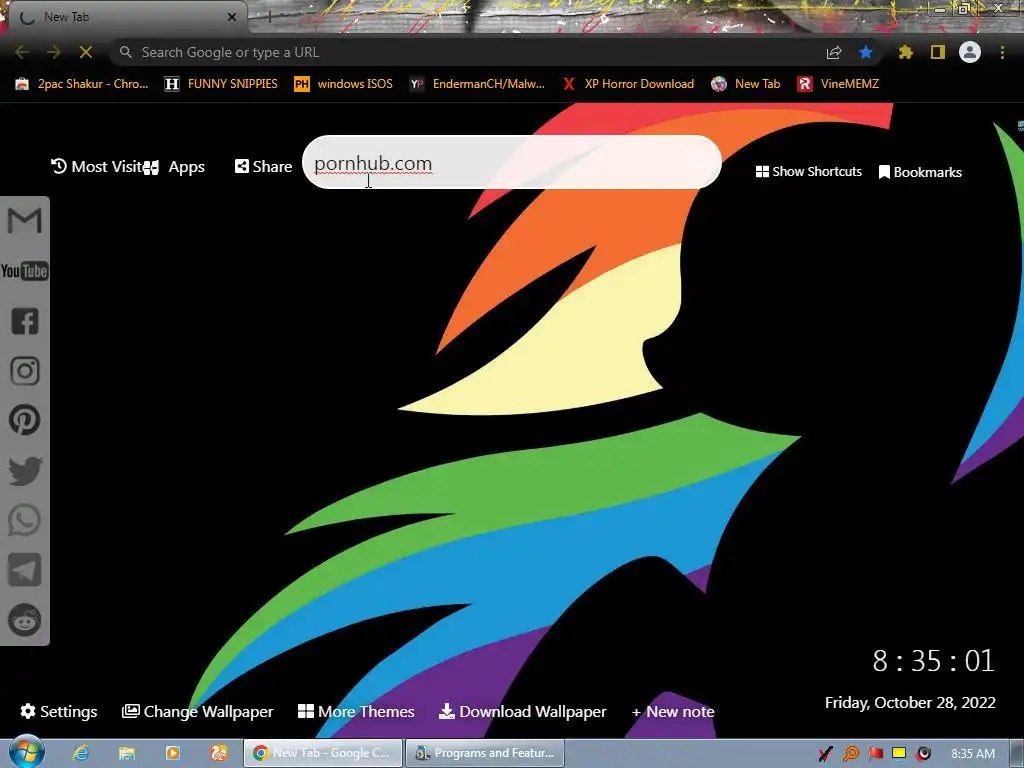The height and width of the screenshot is (768, 1024).
Task: Switch to Programs and Features taskbar window
Action: click(485, 753)
